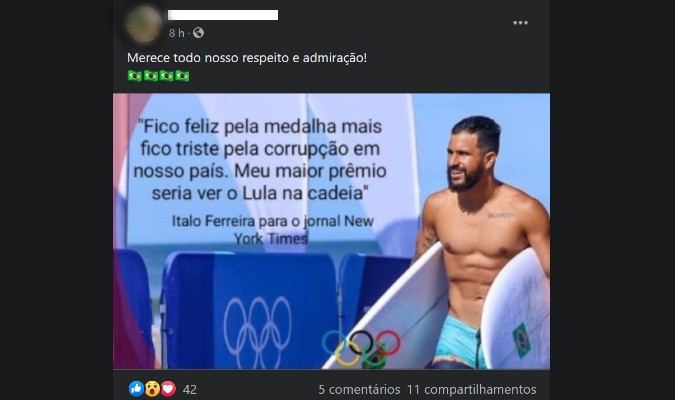Click the quote text inside the photo

pyautogui.click(x=260, y=160)
